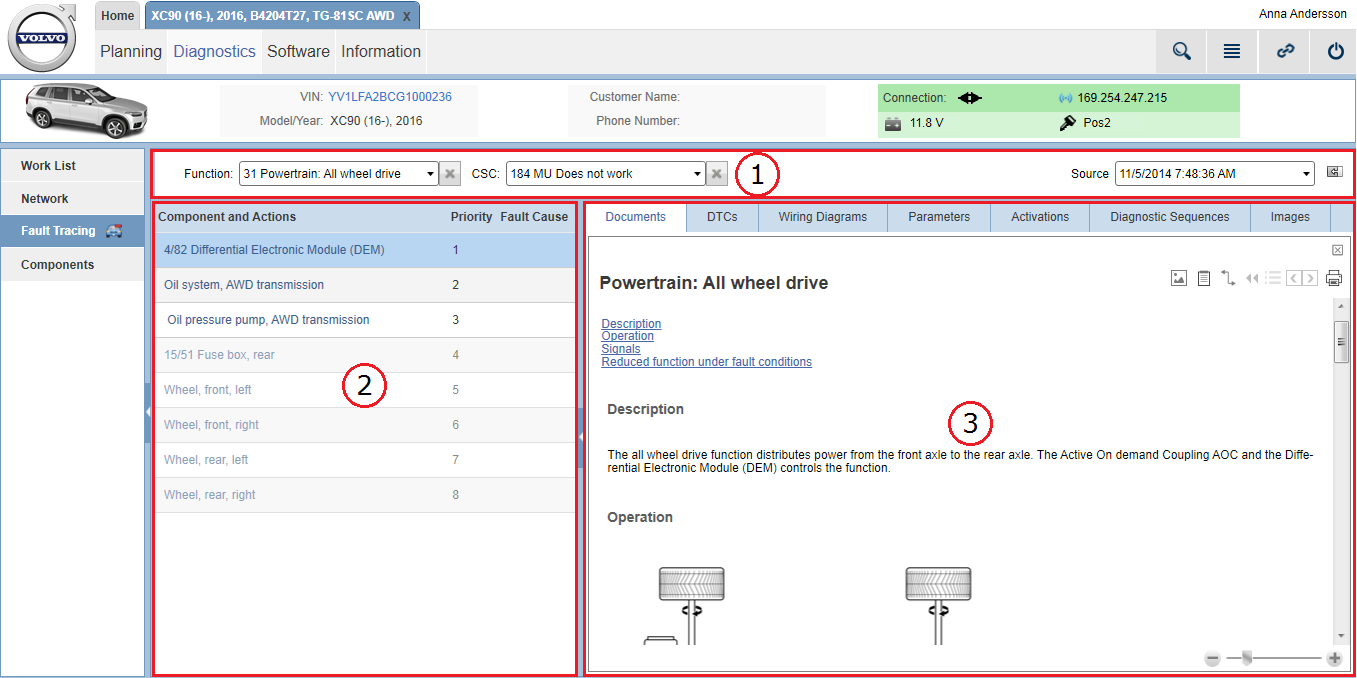Click the text page icon in document toolbar
The height and width of the screenshot is (678, 1357).
[1204, 278]
